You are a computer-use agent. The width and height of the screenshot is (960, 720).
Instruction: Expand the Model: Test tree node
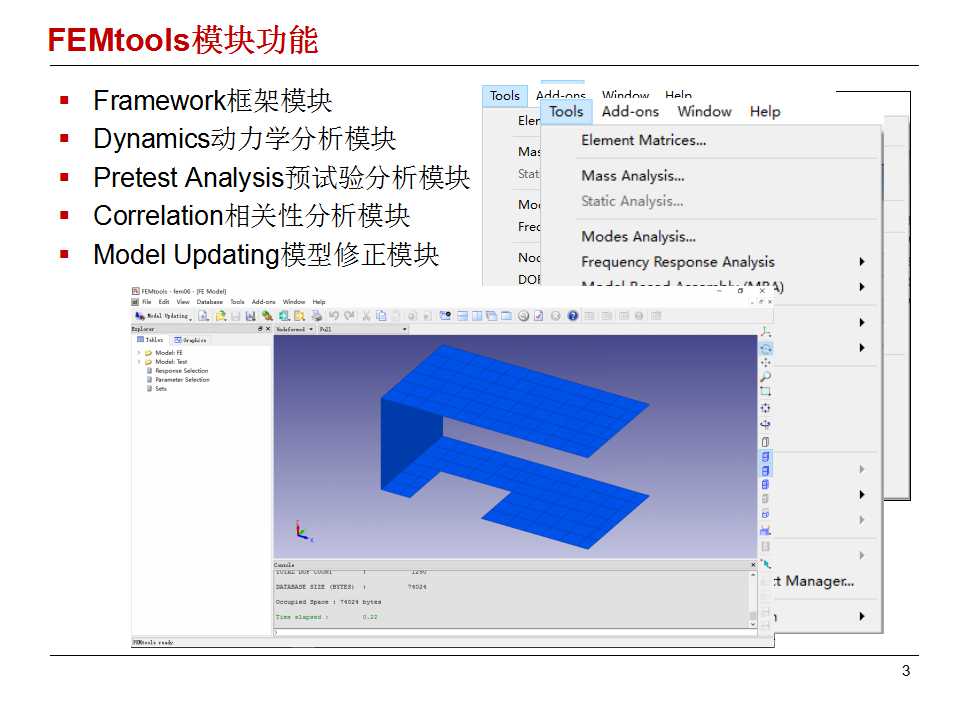pyautogui.click(x=139, y=362)
